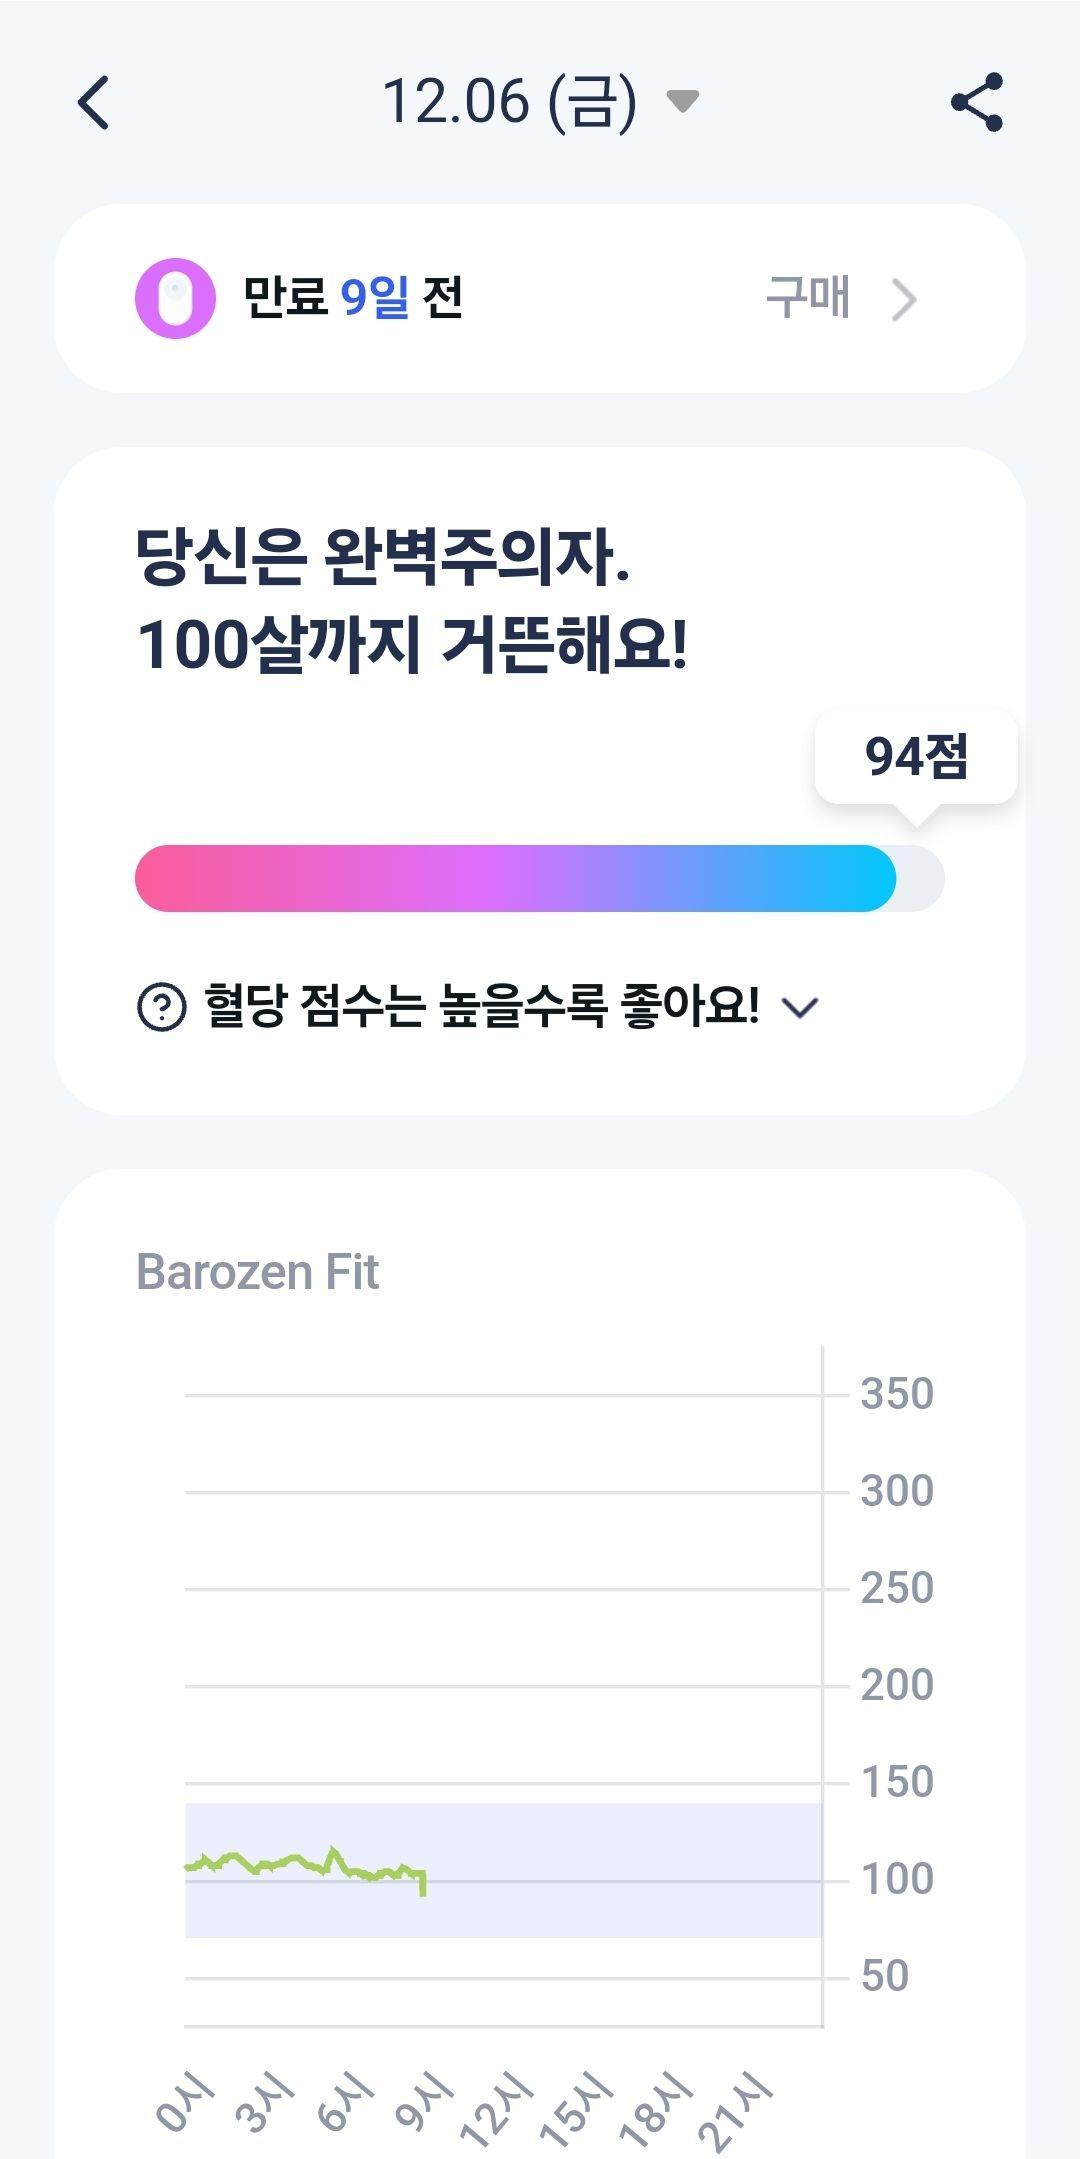
Task: Click the question mark help icon
Action: tap(161, 1006)
